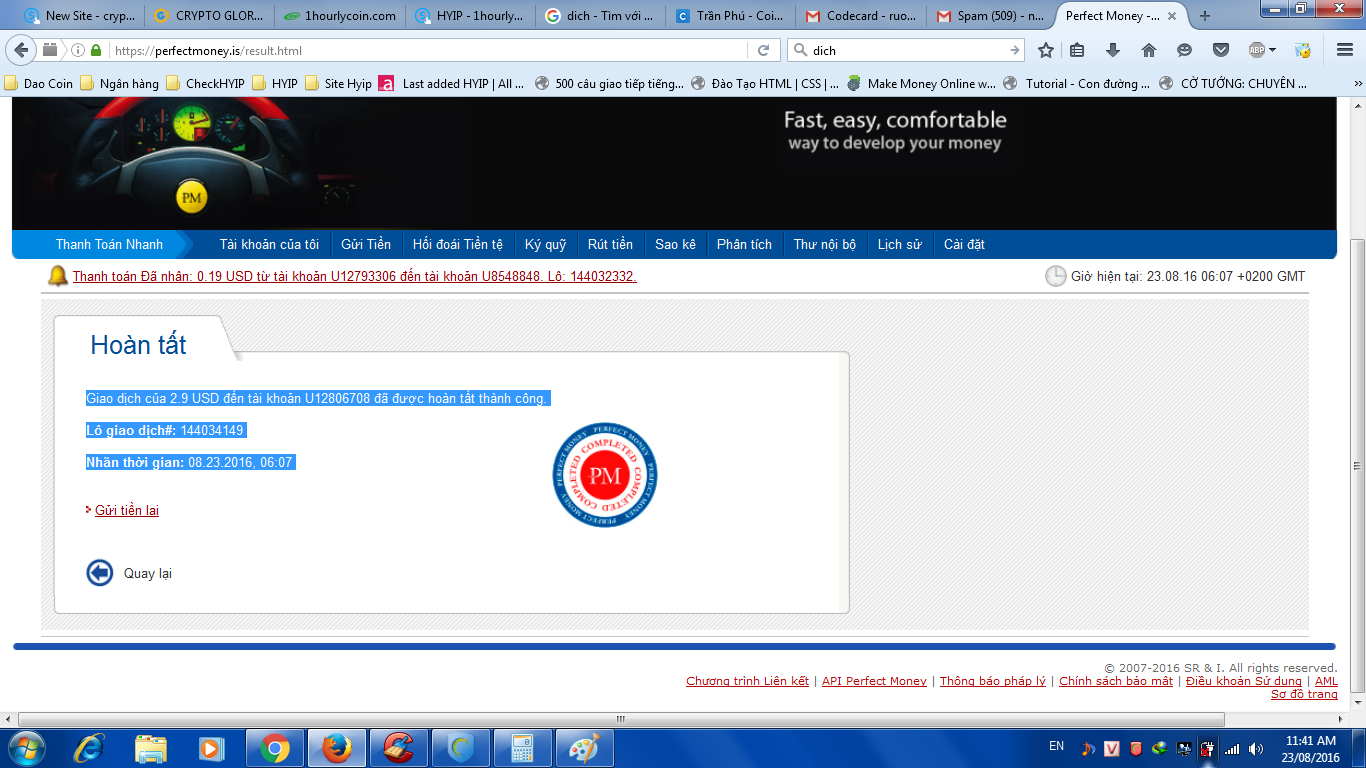Image resolution: width=1366 pixels, height=768 pixels.
Task: Open the Gửi Tiền menu item
Action: pos(366,244)
